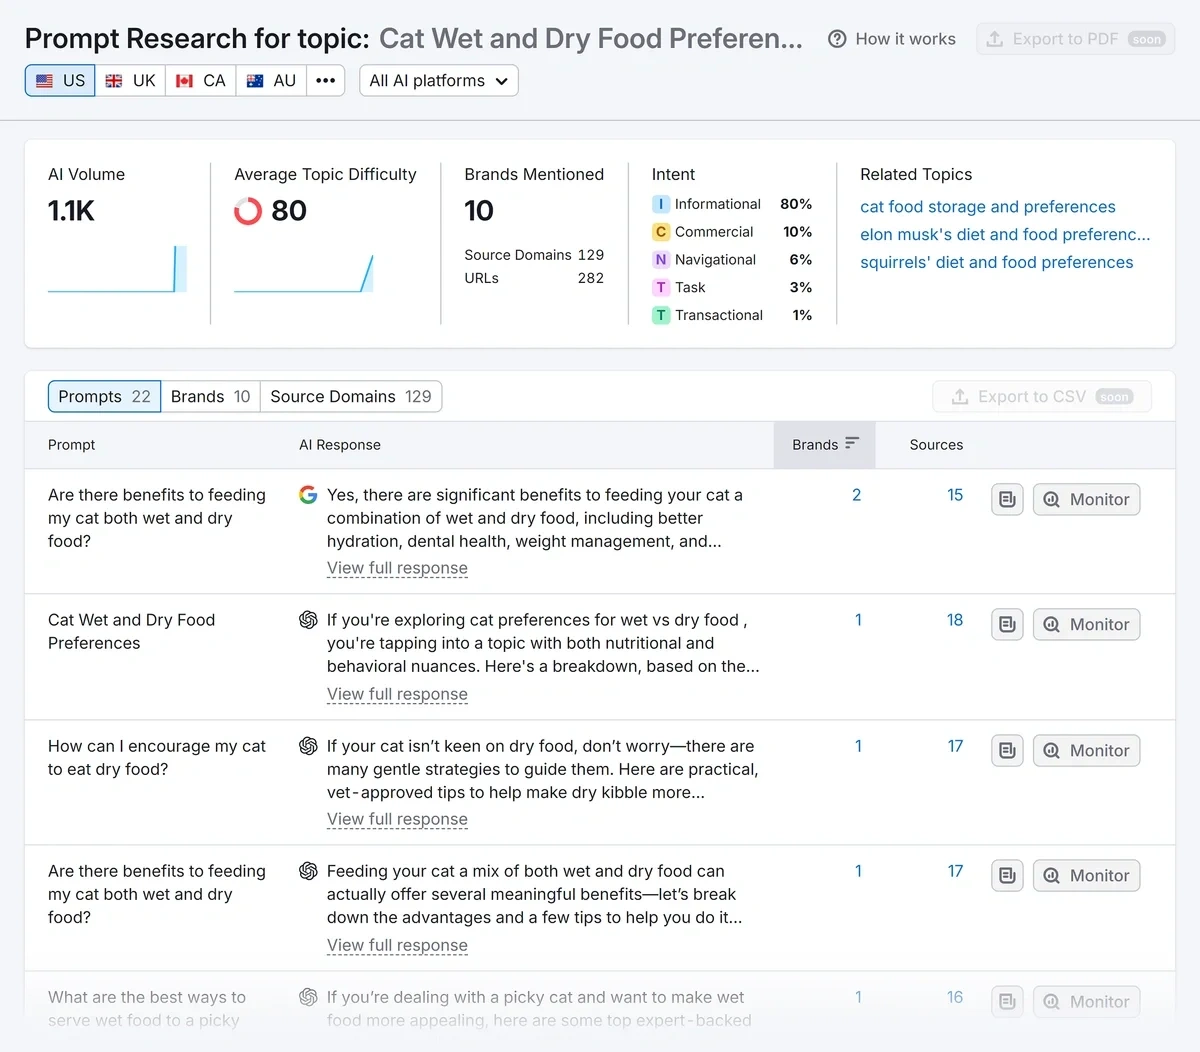Click the sort icon in the Brands column header
Viewport: 1200px width, 1052px height.
click(x=851, y=444)
